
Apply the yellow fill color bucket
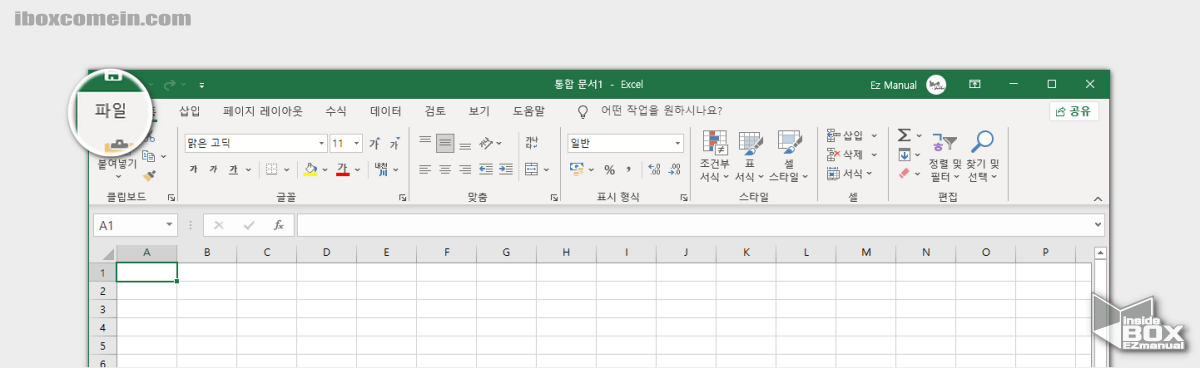click(x=311, y=170)
